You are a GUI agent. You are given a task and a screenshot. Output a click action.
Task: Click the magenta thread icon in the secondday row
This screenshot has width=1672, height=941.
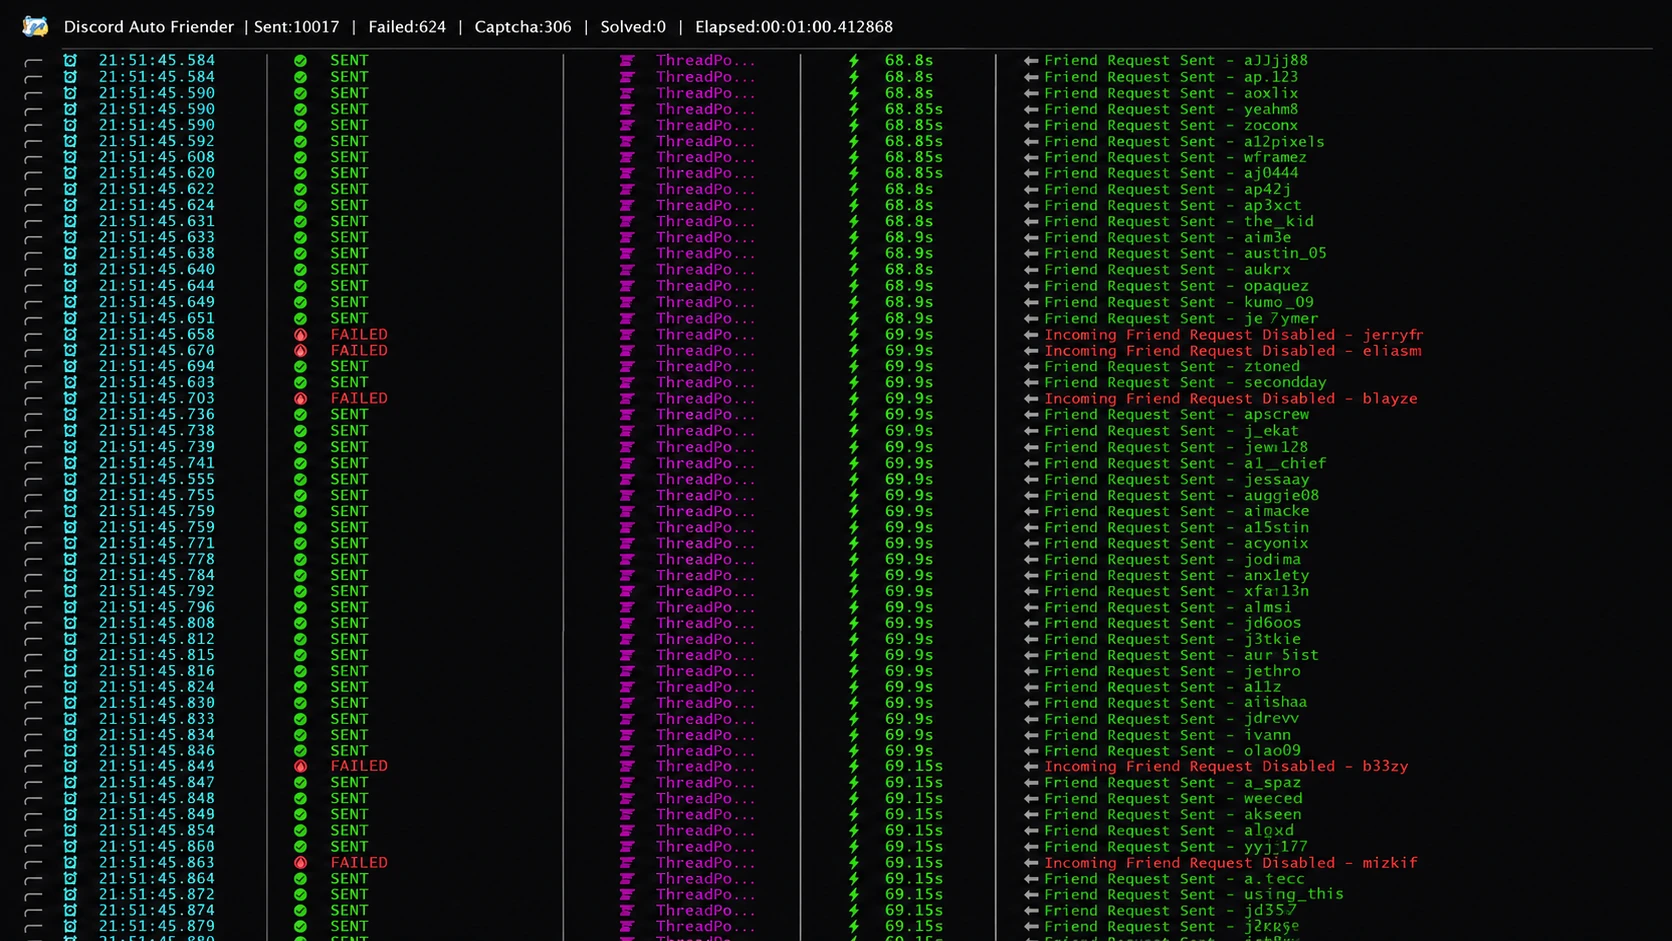627,382
